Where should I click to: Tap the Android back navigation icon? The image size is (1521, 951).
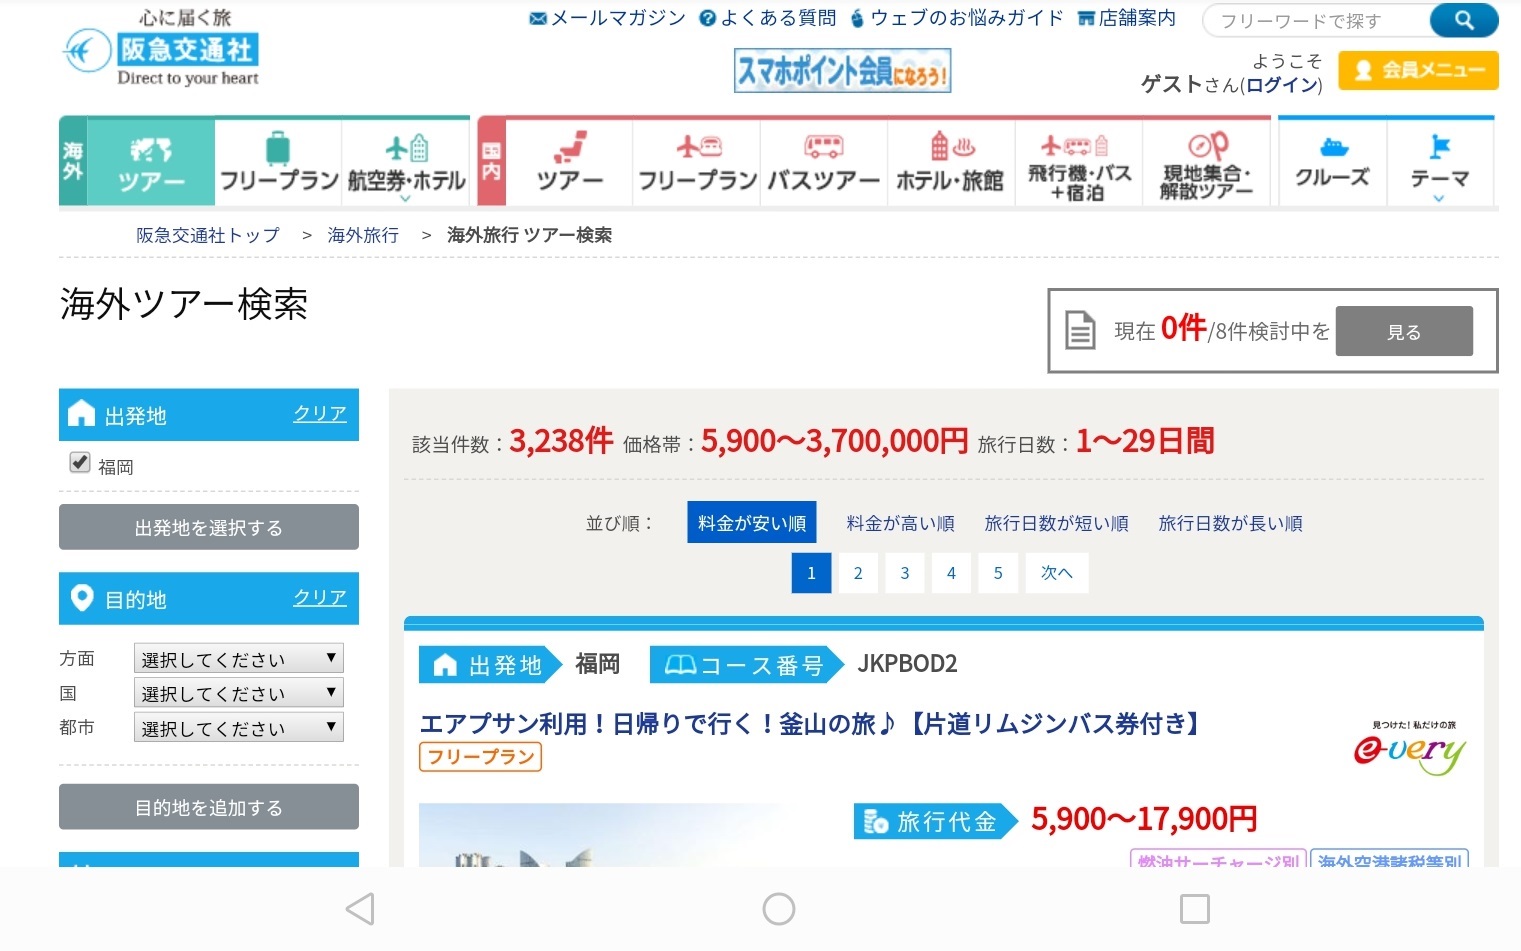click(360, 908)
